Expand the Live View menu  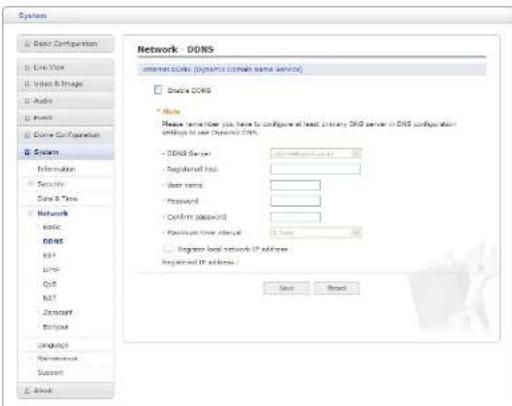[x=65, y=67]
